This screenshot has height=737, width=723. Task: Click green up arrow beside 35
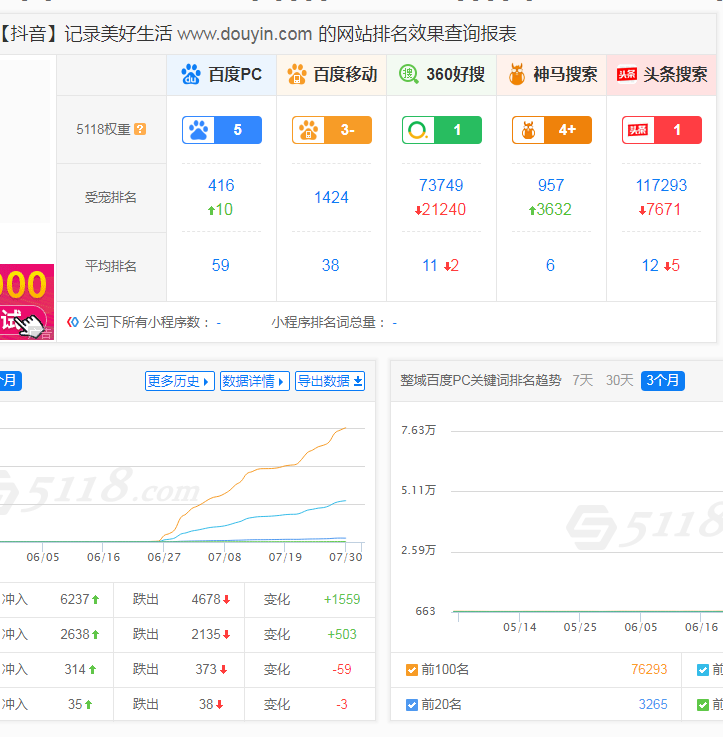pos(88,705)
